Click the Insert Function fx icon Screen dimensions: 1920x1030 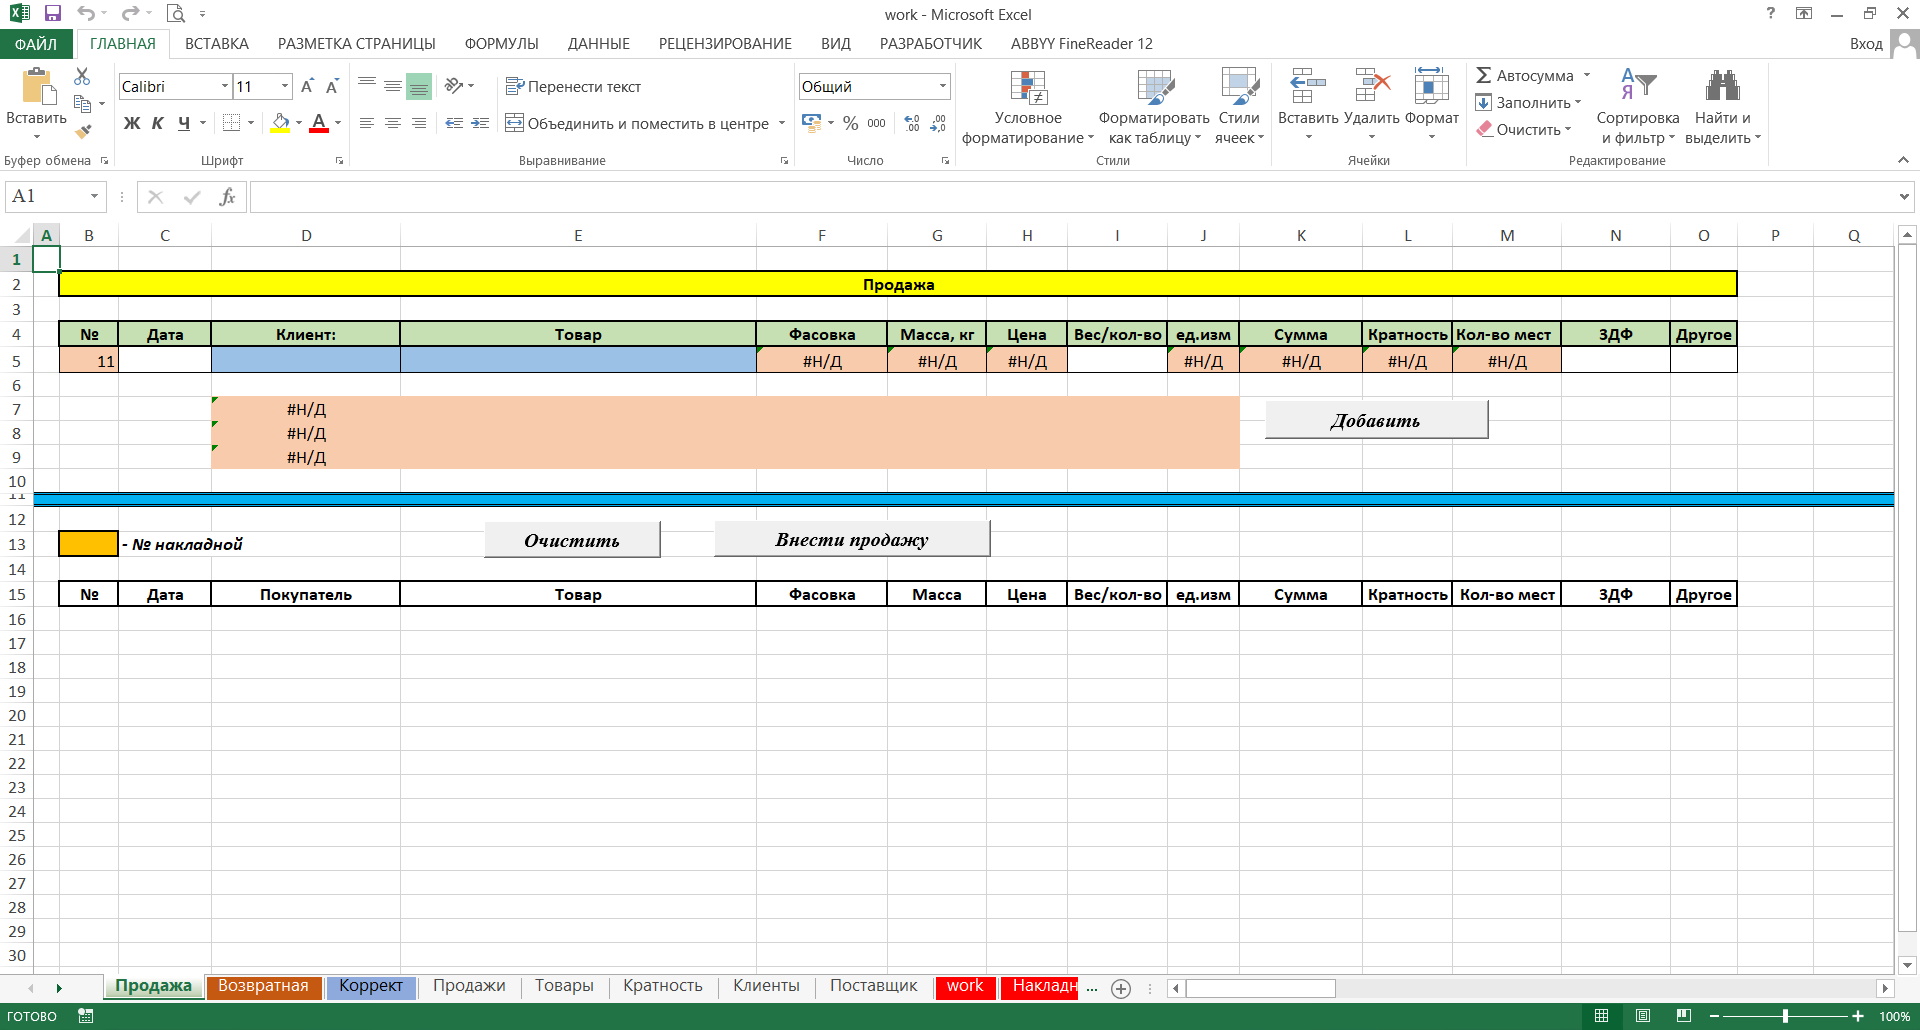[227, 197]
